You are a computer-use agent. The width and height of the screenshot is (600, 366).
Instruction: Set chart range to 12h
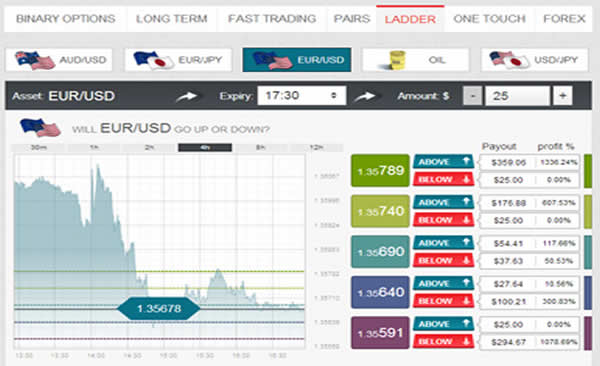pyautogui.click(x=316, y=148)
